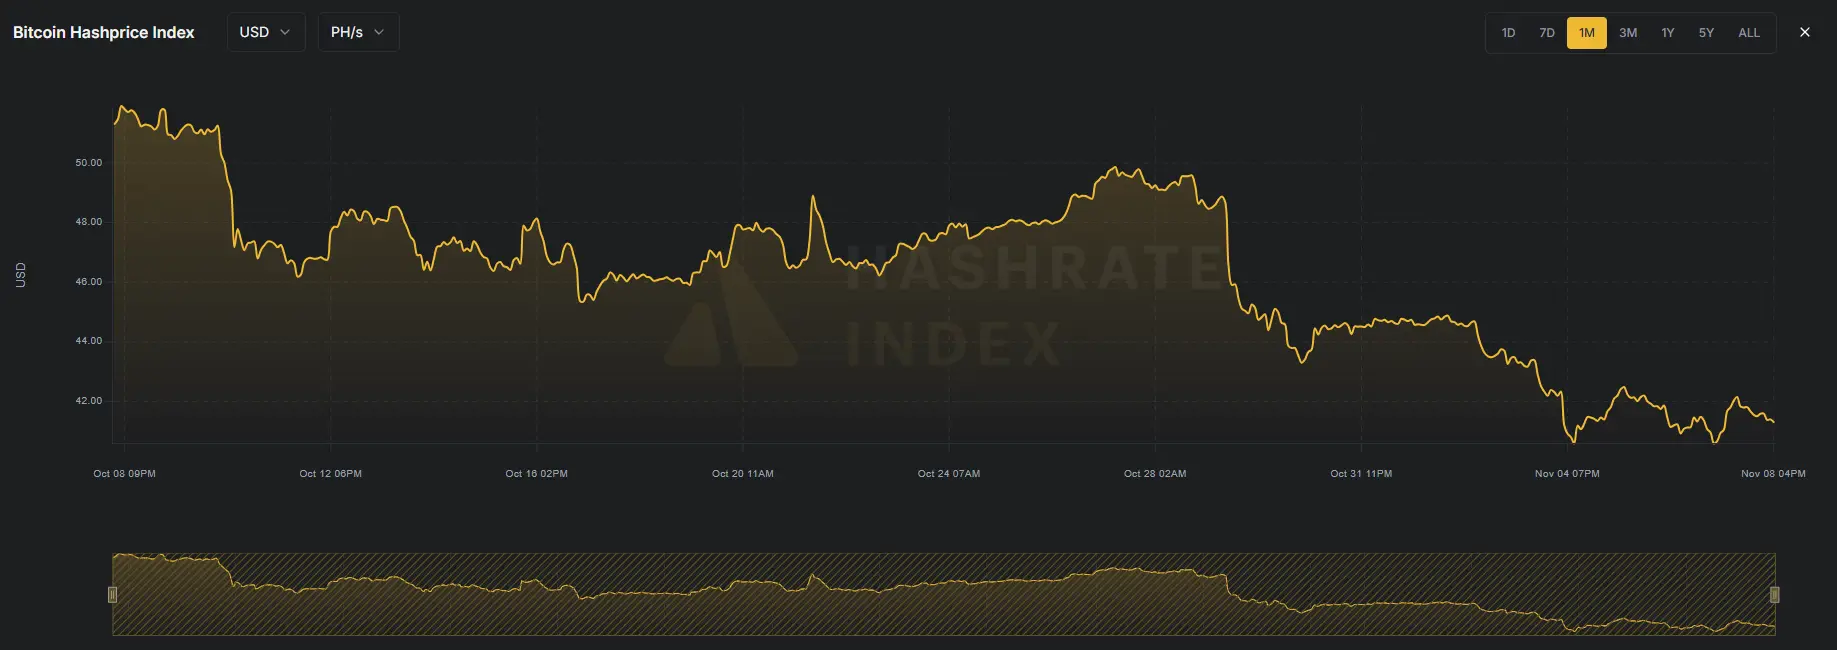The image size is (1837, 650).
Task: Pick the 5Y time range
Action: pos(1706,33)
